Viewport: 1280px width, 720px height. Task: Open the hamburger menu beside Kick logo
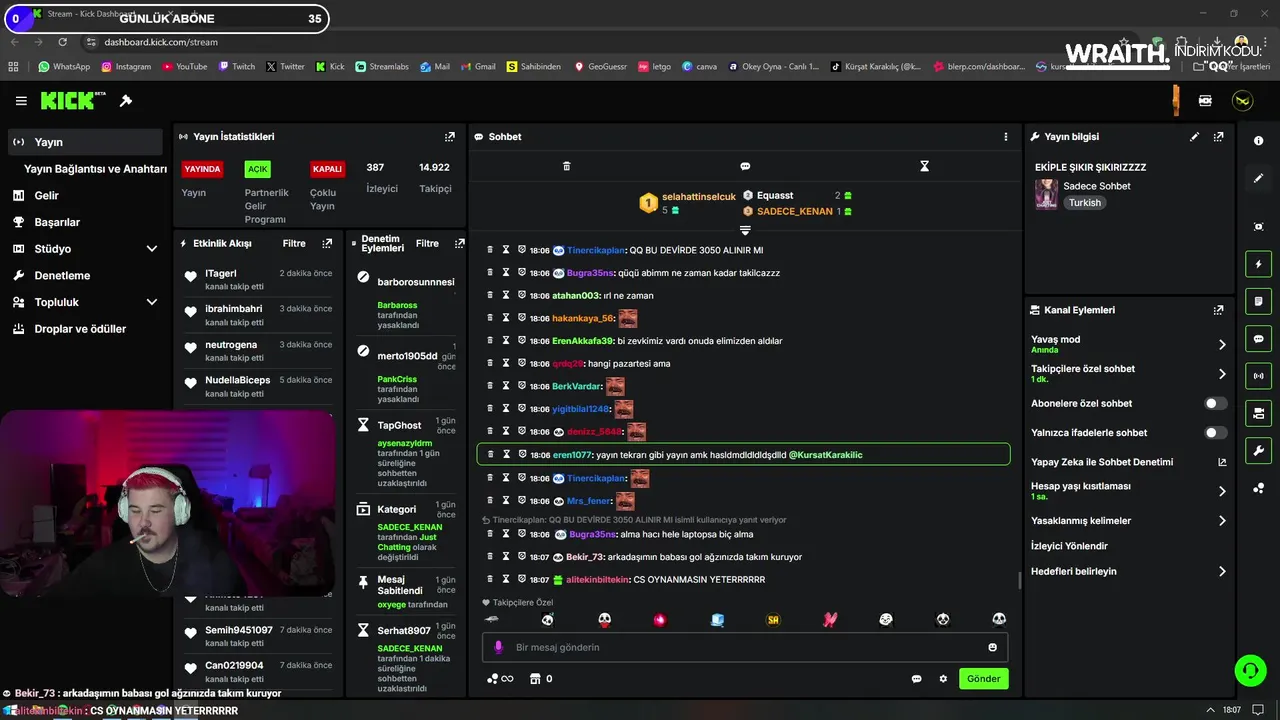point(21,101)
